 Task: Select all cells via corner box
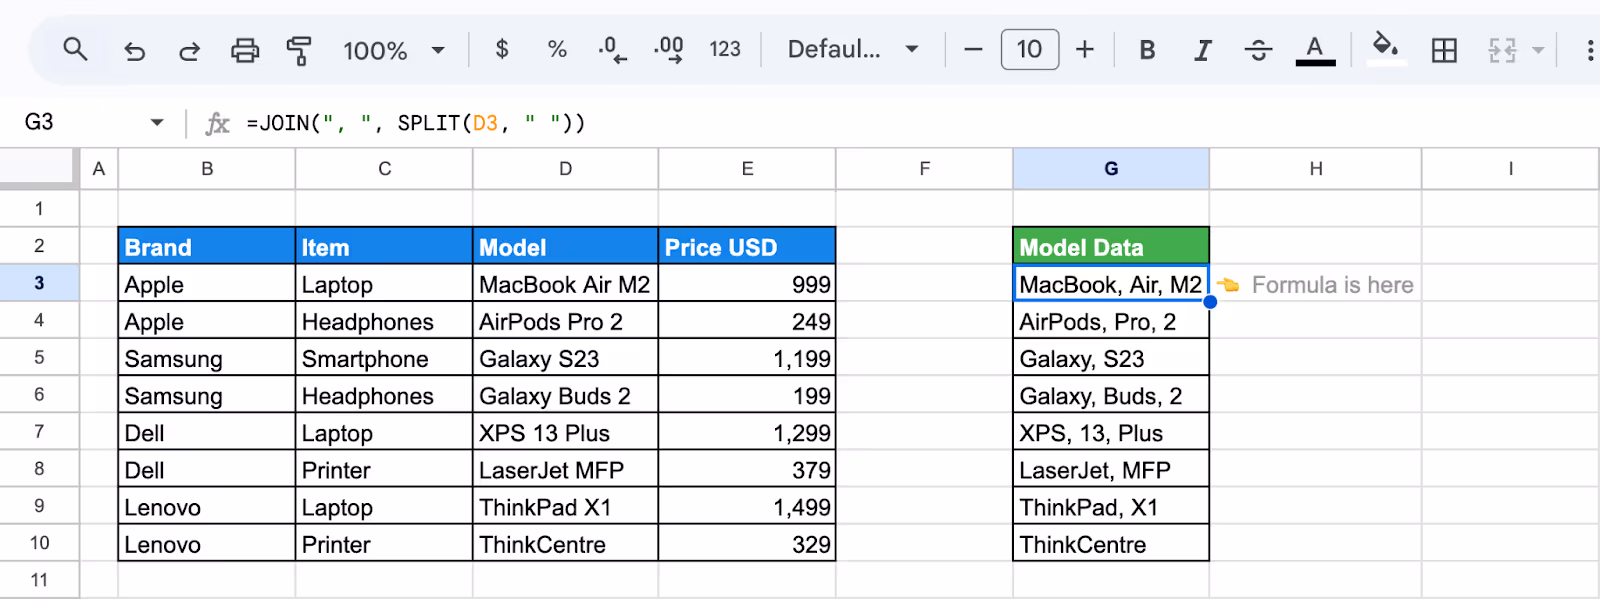point(38,168)
